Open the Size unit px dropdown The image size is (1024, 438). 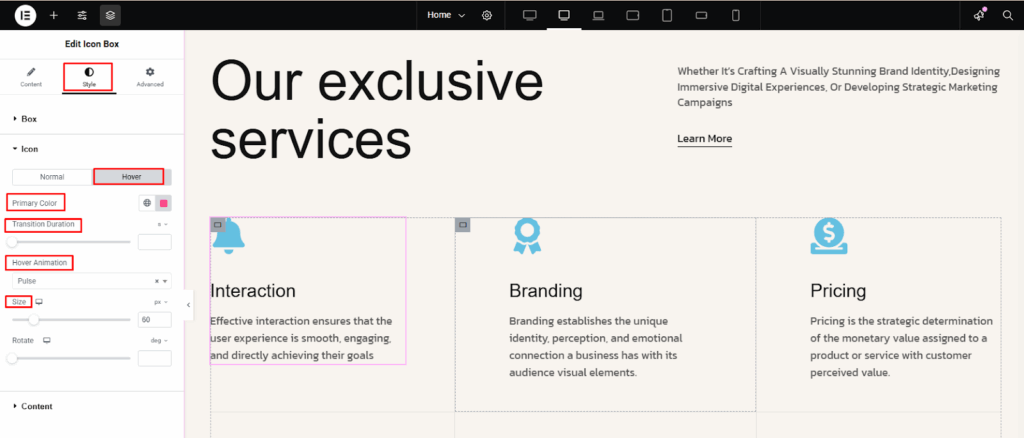click(x=160, y=301)
